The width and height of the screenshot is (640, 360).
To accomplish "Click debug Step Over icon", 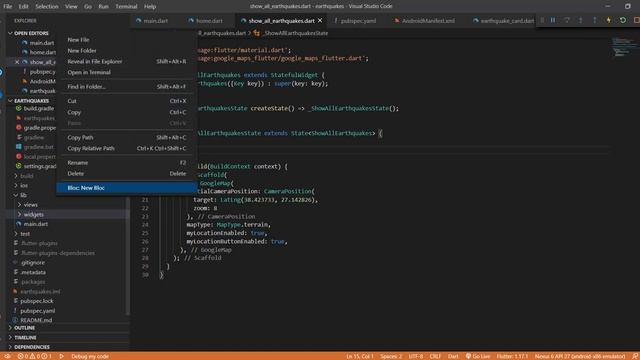I will coord(567,20).
